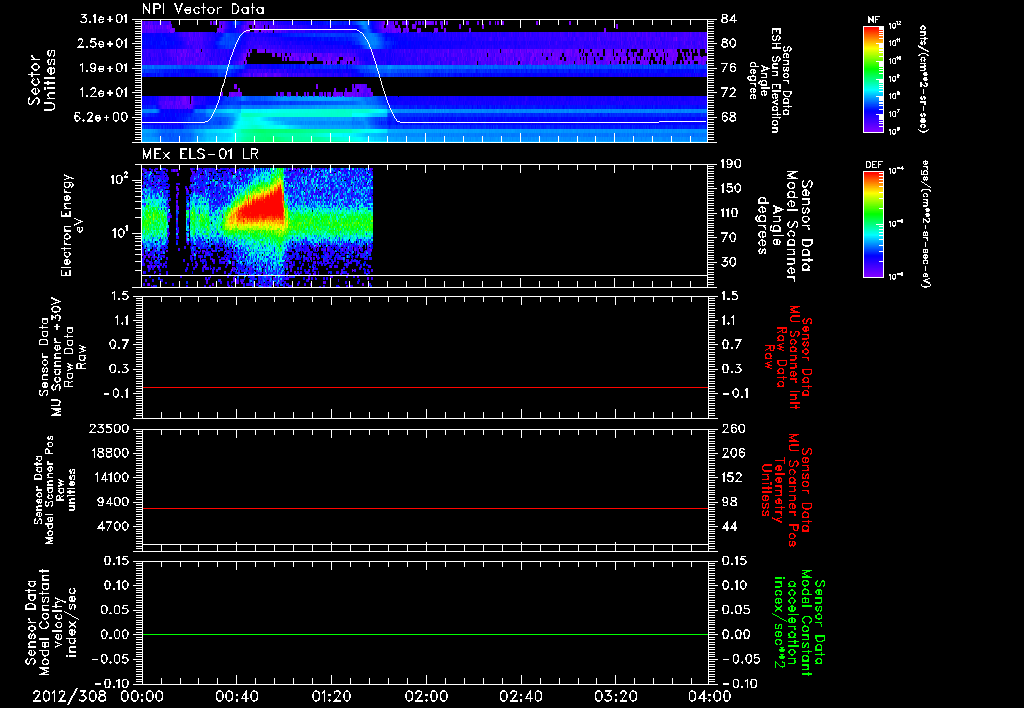The image size is (1024, 708).
Task: Click the 44 telemetry tick label
Action: click(729, 526)
